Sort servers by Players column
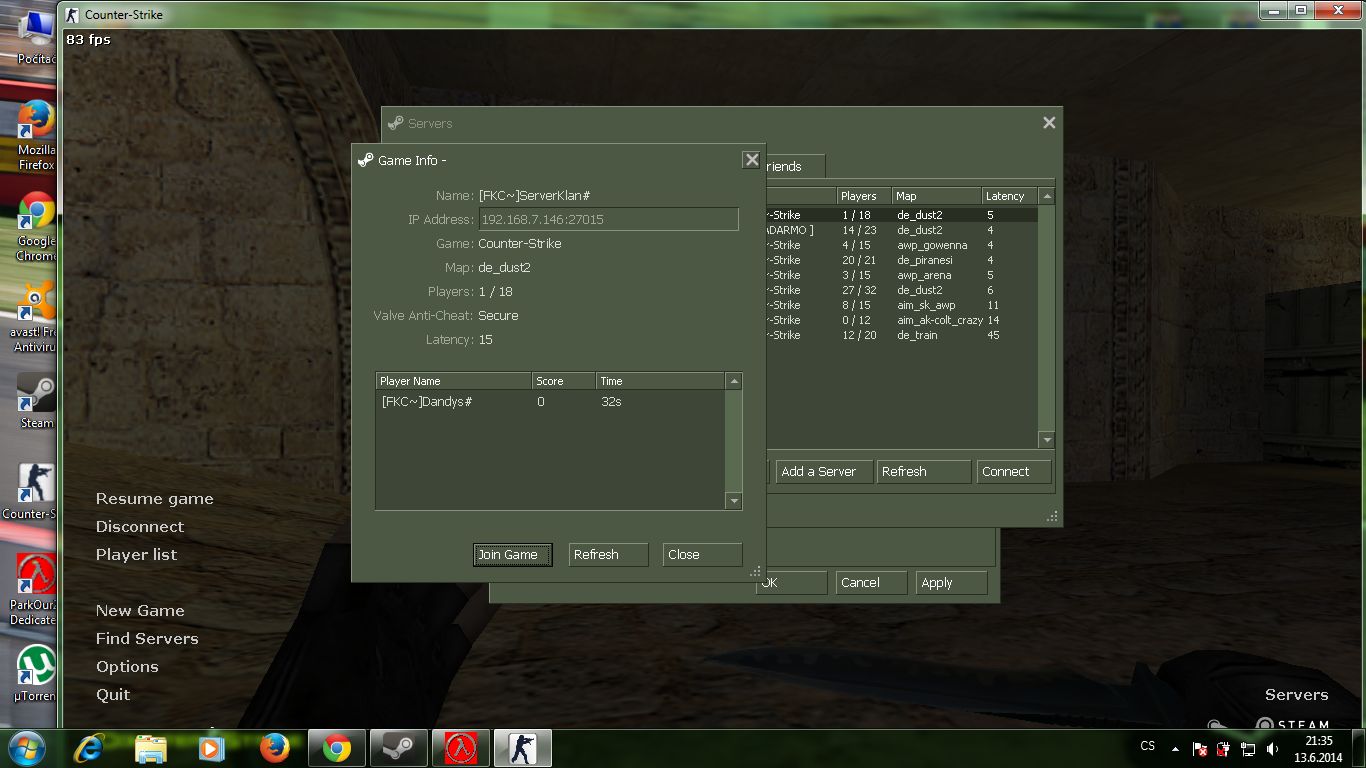The width and height of the screenshot is (1366, 768). pos(864,196)
